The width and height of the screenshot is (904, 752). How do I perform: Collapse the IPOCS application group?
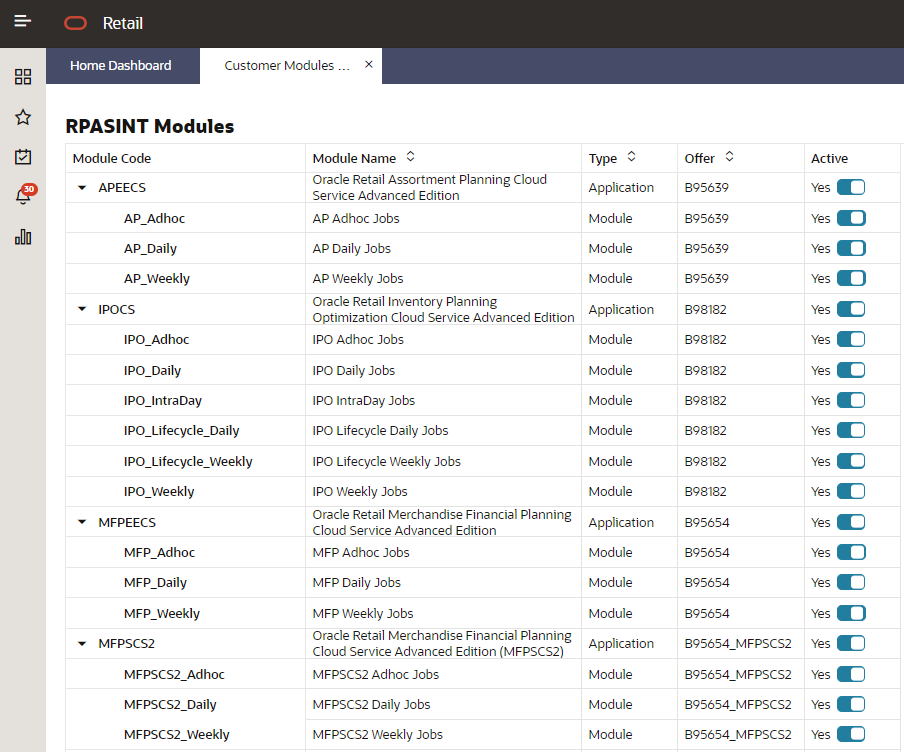81,309
